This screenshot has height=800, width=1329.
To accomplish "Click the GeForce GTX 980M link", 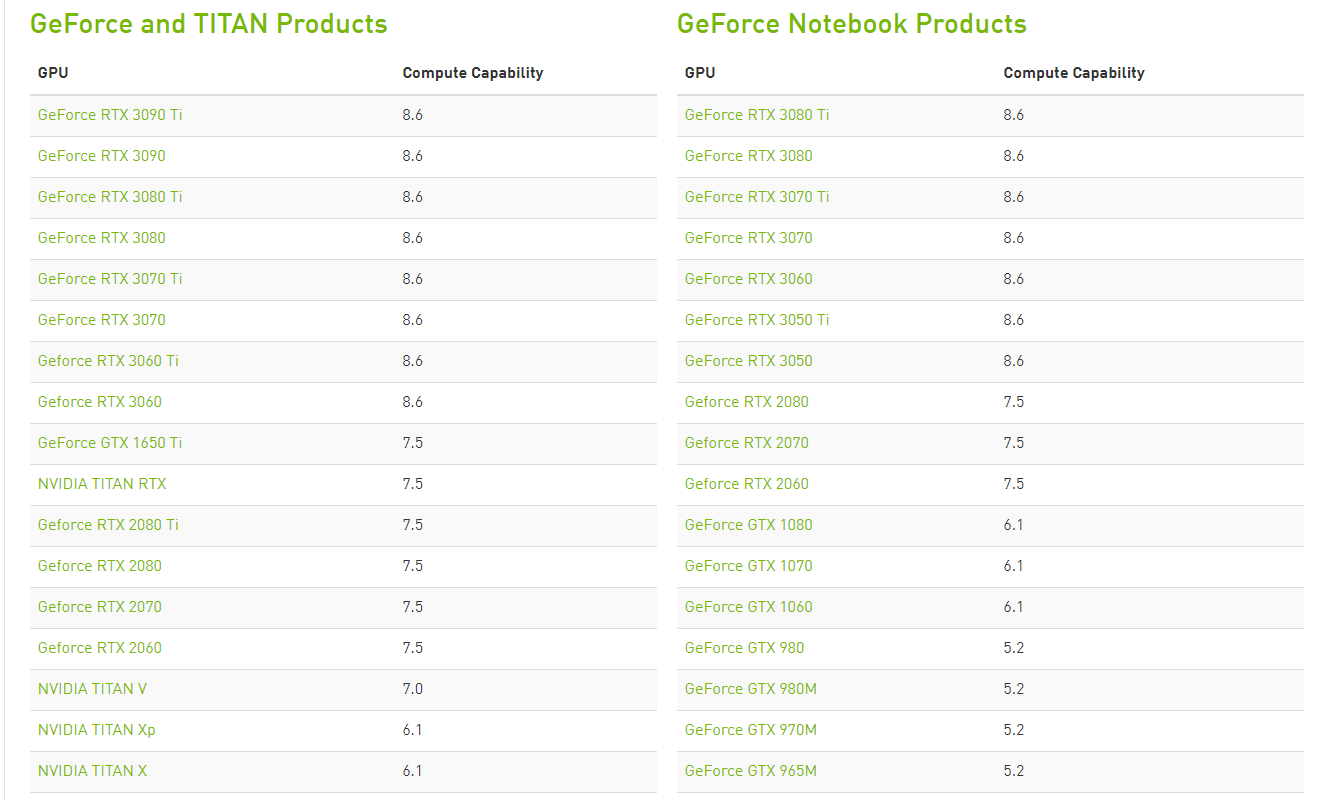I will tap(751, 689).
